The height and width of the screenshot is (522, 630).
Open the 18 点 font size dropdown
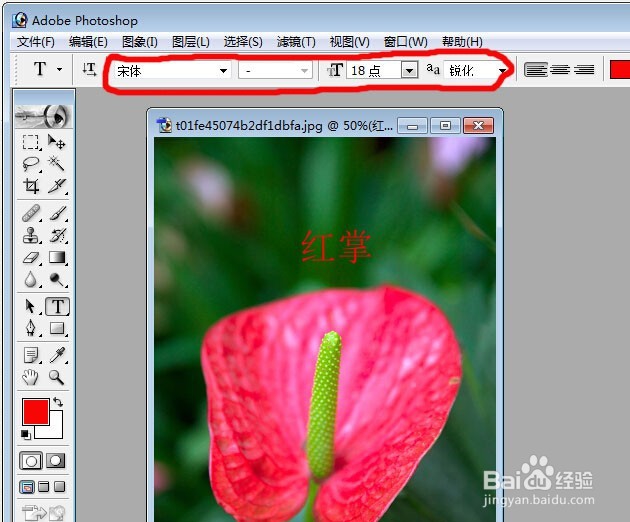[409, 71]
